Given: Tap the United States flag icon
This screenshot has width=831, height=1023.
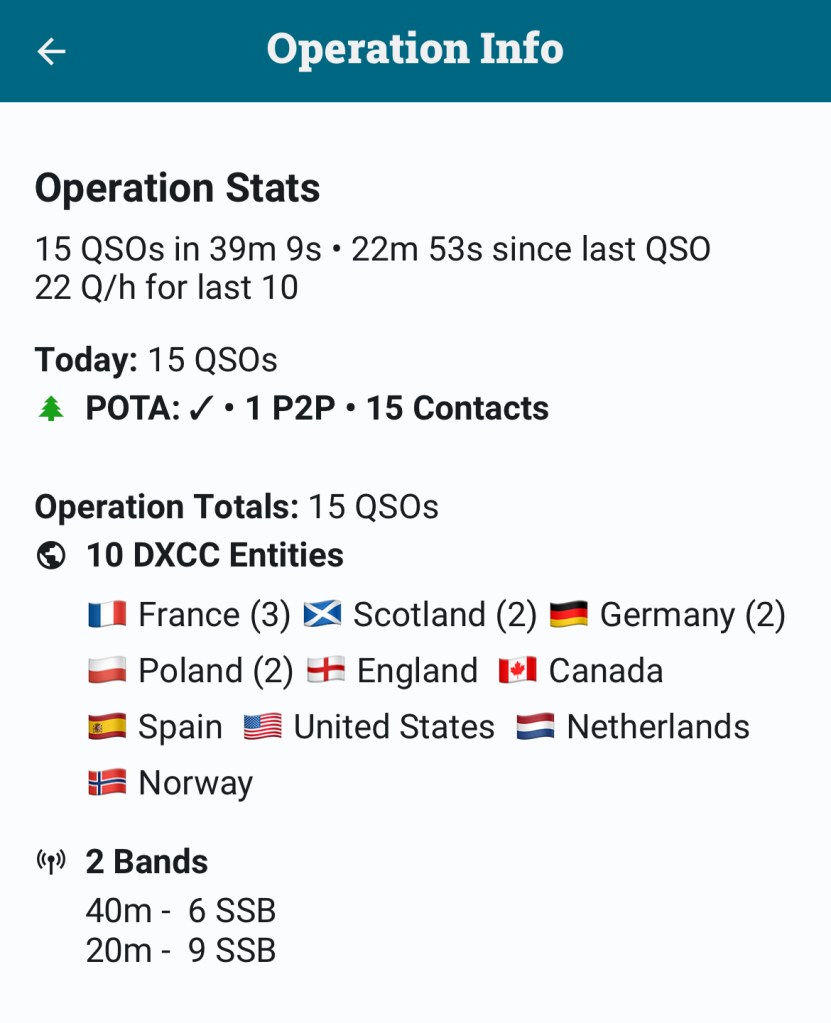Looking at the screenshot, I should [x=263, y=727].
